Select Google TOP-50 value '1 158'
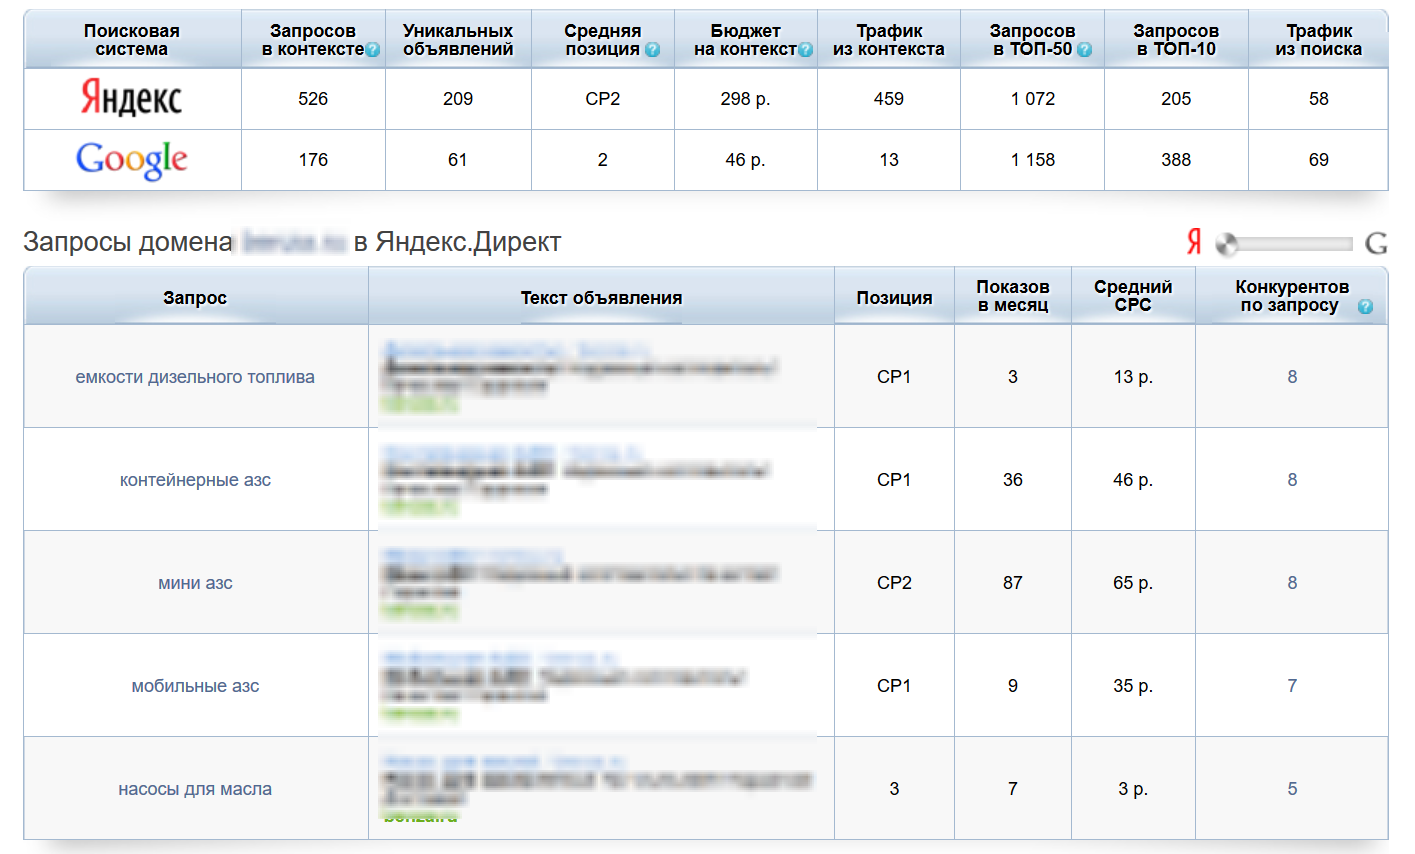 coord(1033,160)
